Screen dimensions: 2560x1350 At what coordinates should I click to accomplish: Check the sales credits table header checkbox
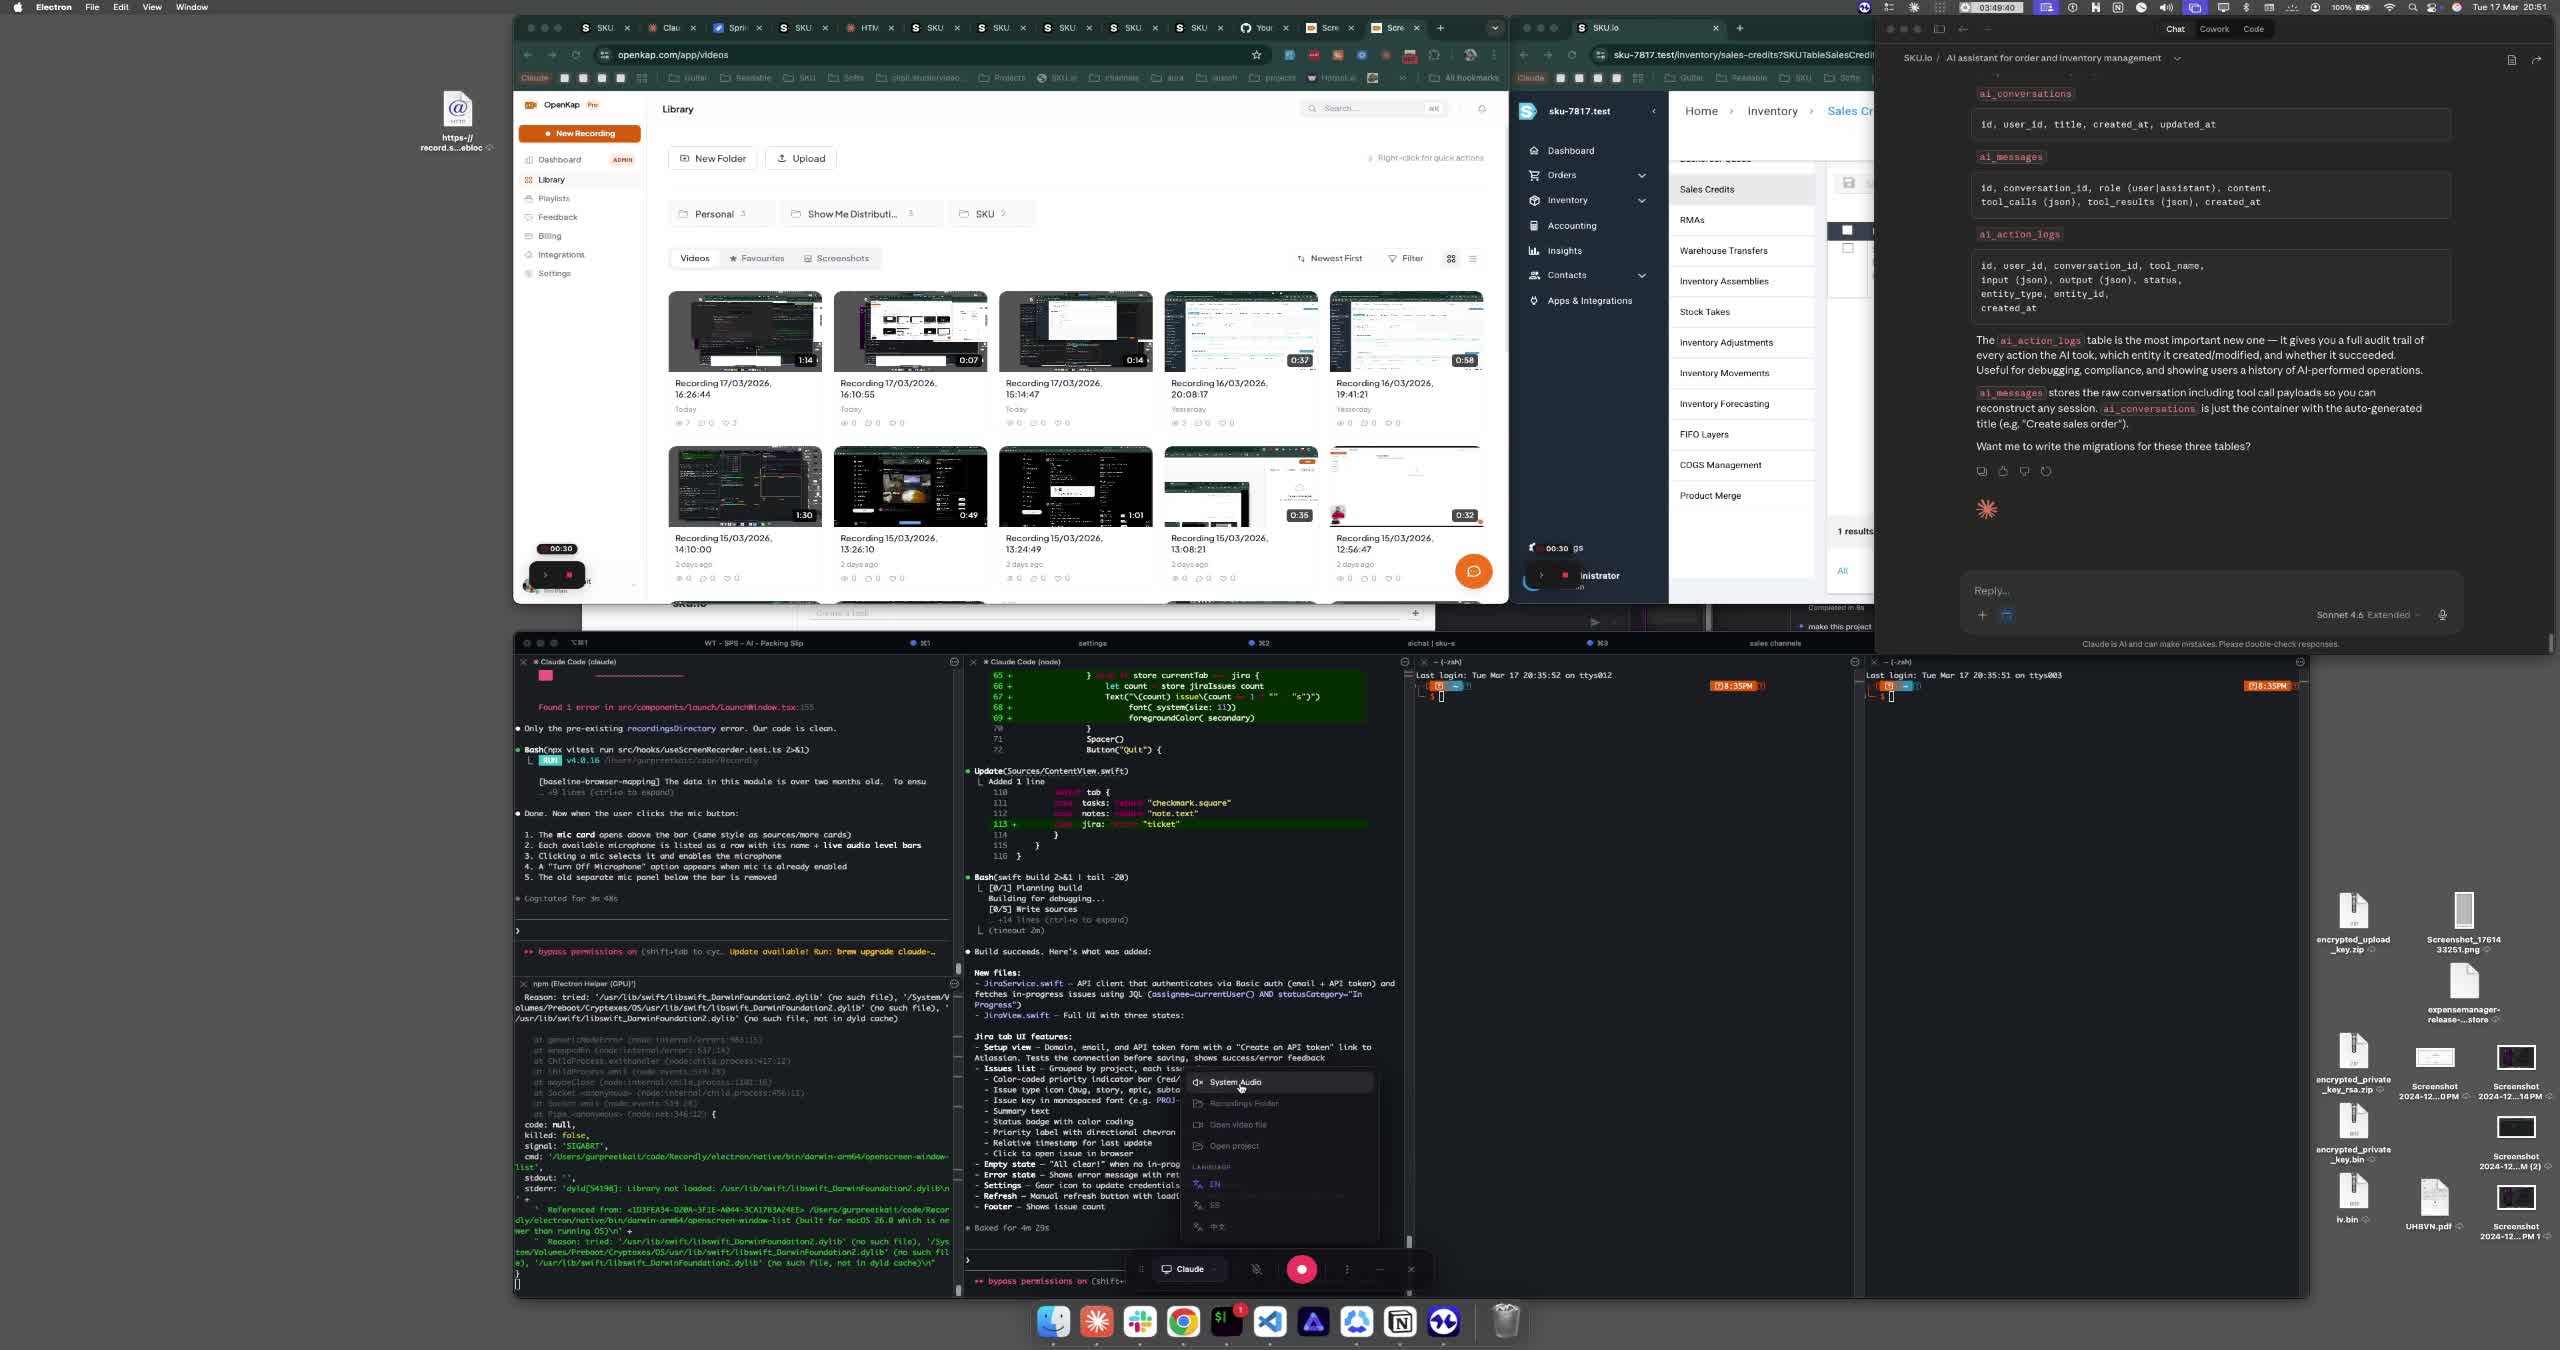click(x=1847, y=230)
